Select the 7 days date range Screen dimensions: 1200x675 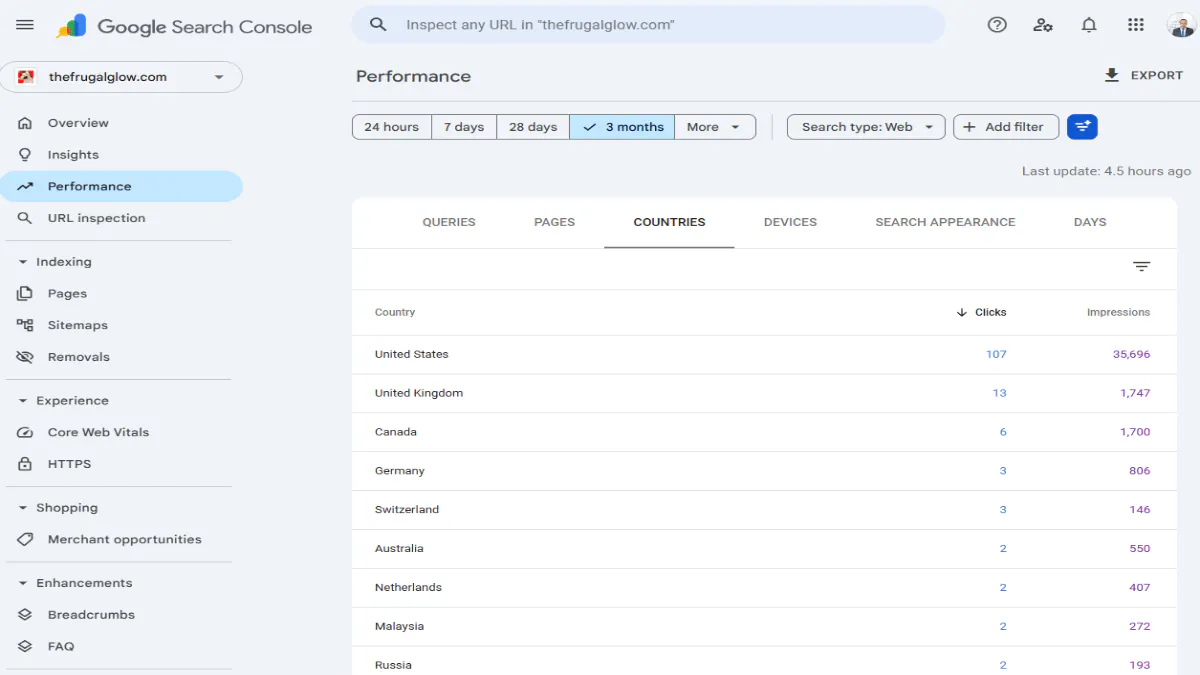point(464,127)
